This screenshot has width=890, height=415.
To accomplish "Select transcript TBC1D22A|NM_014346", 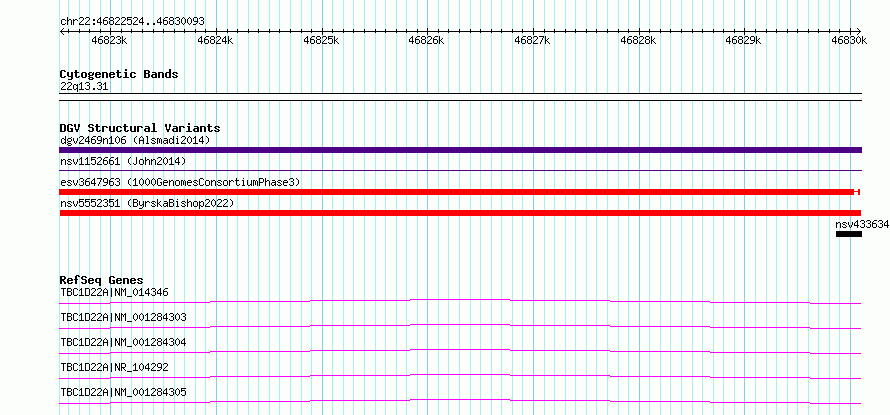I will coord(114,292).
